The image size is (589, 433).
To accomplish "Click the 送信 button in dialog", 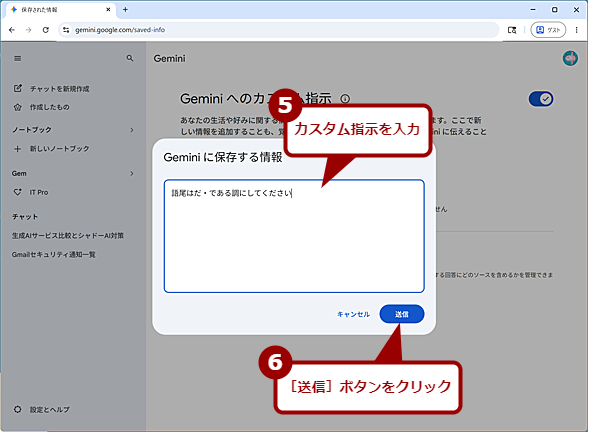I will 402,314.
